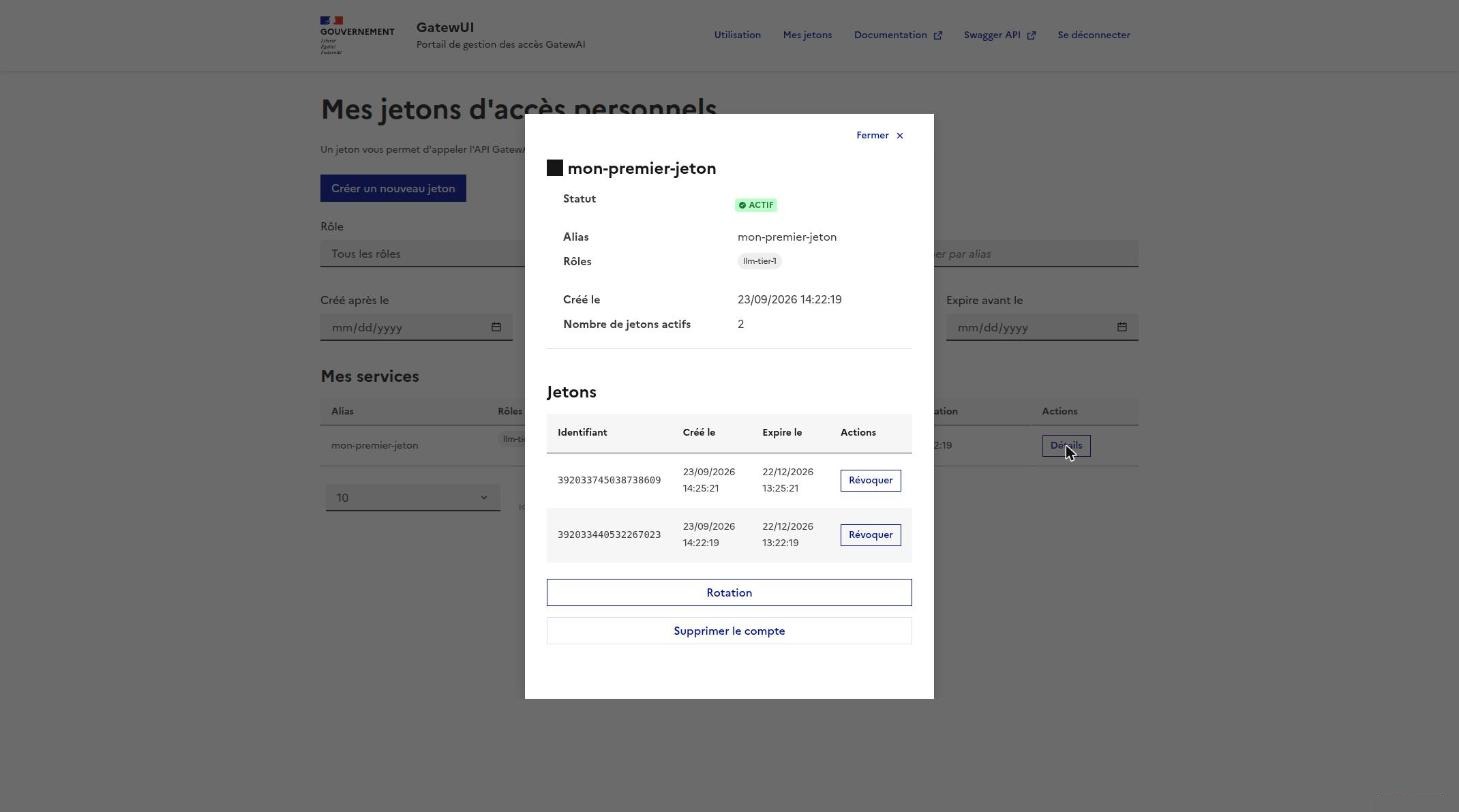
Task: Click the ACTIF status badge
Action: 756,205
